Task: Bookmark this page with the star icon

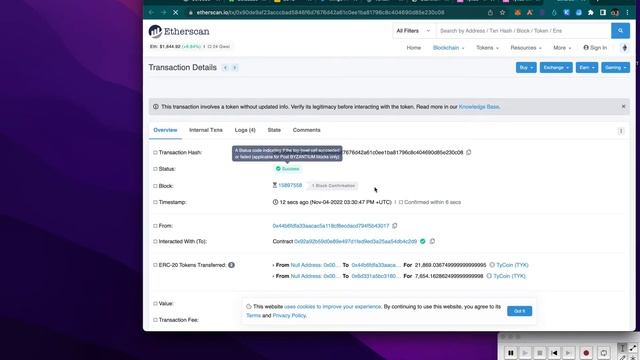Action: point(502,13)
